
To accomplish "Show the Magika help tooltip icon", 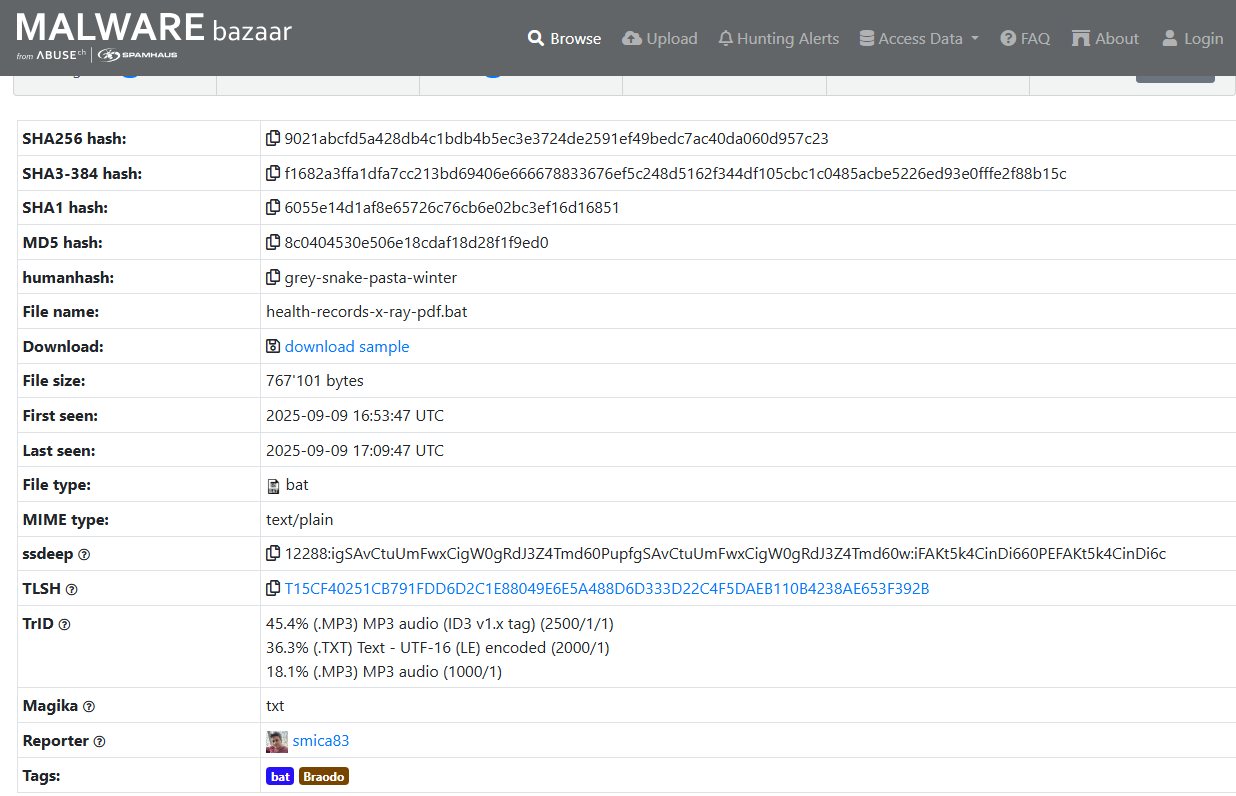I will coord(89,707).
